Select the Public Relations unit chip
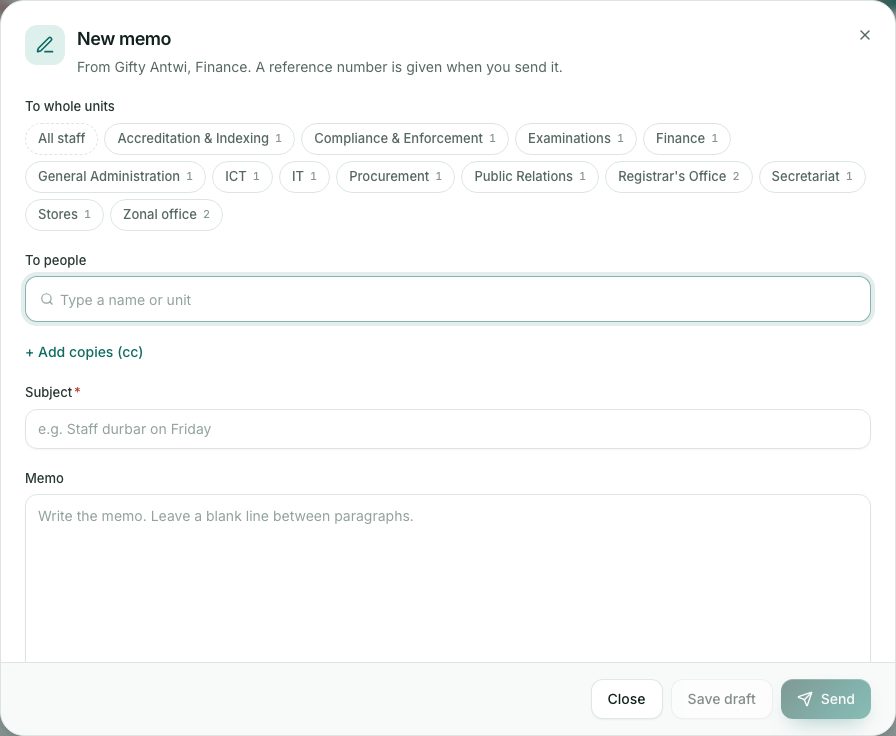This screenshot has width=896, height=736. pyautogui.click(x=530, y=177)
